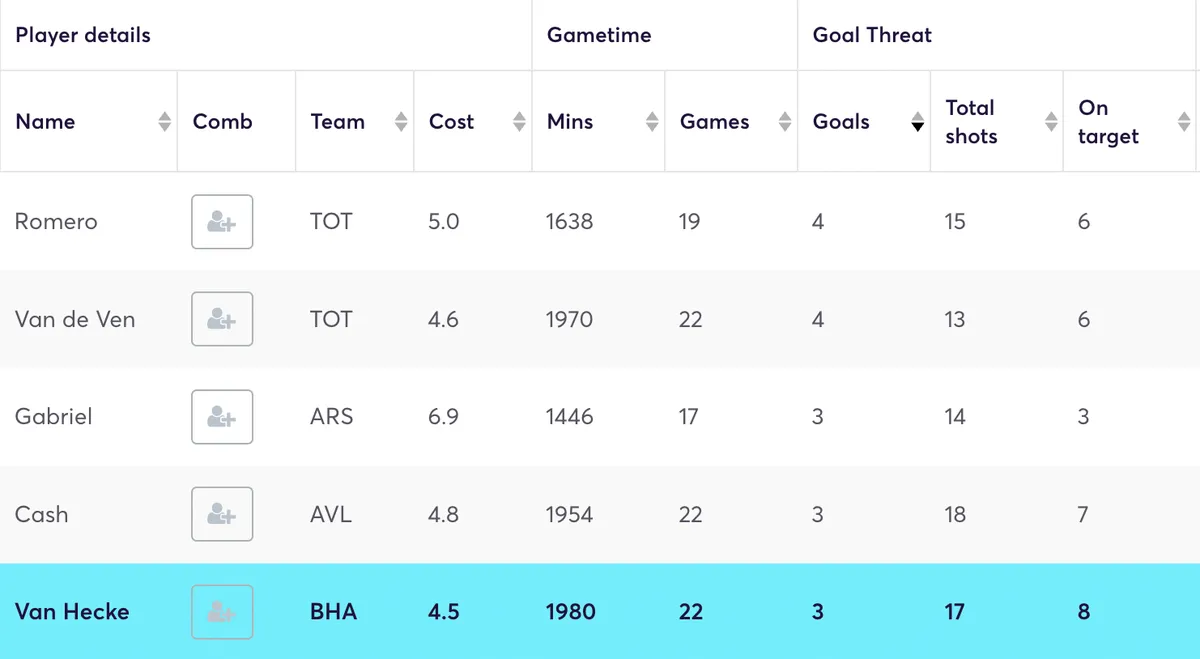Toggle sorting on the On target column

click(1184, 121)
